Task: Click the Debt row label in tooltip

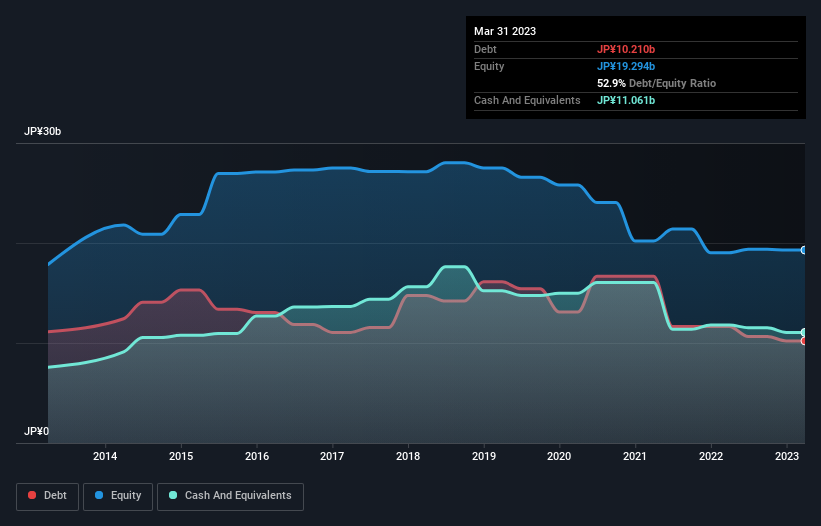Action: point(485,49)
